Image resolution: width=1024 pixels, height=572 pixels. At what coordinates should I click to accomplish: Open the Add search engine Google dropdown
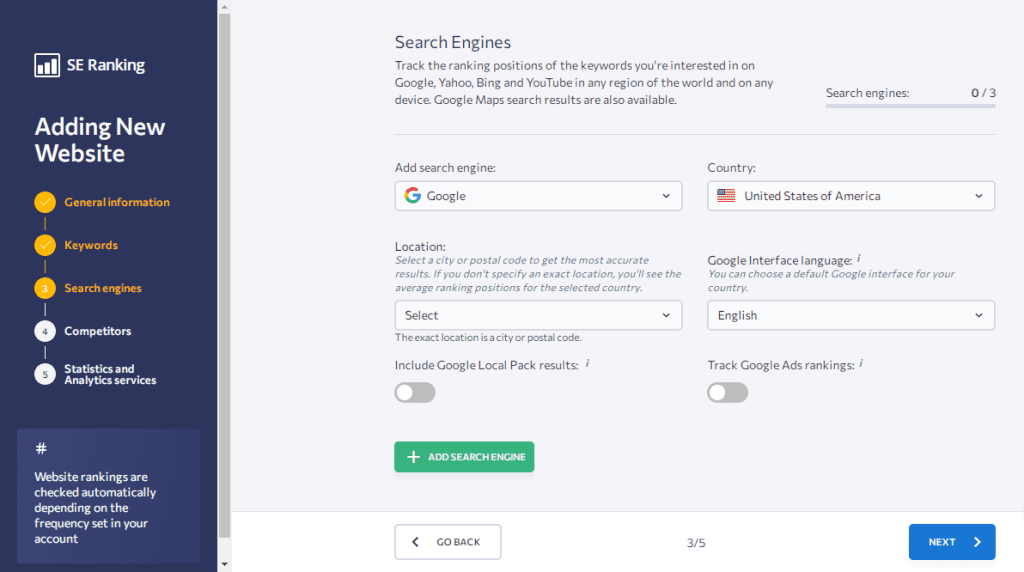click(x=538, y=196)
